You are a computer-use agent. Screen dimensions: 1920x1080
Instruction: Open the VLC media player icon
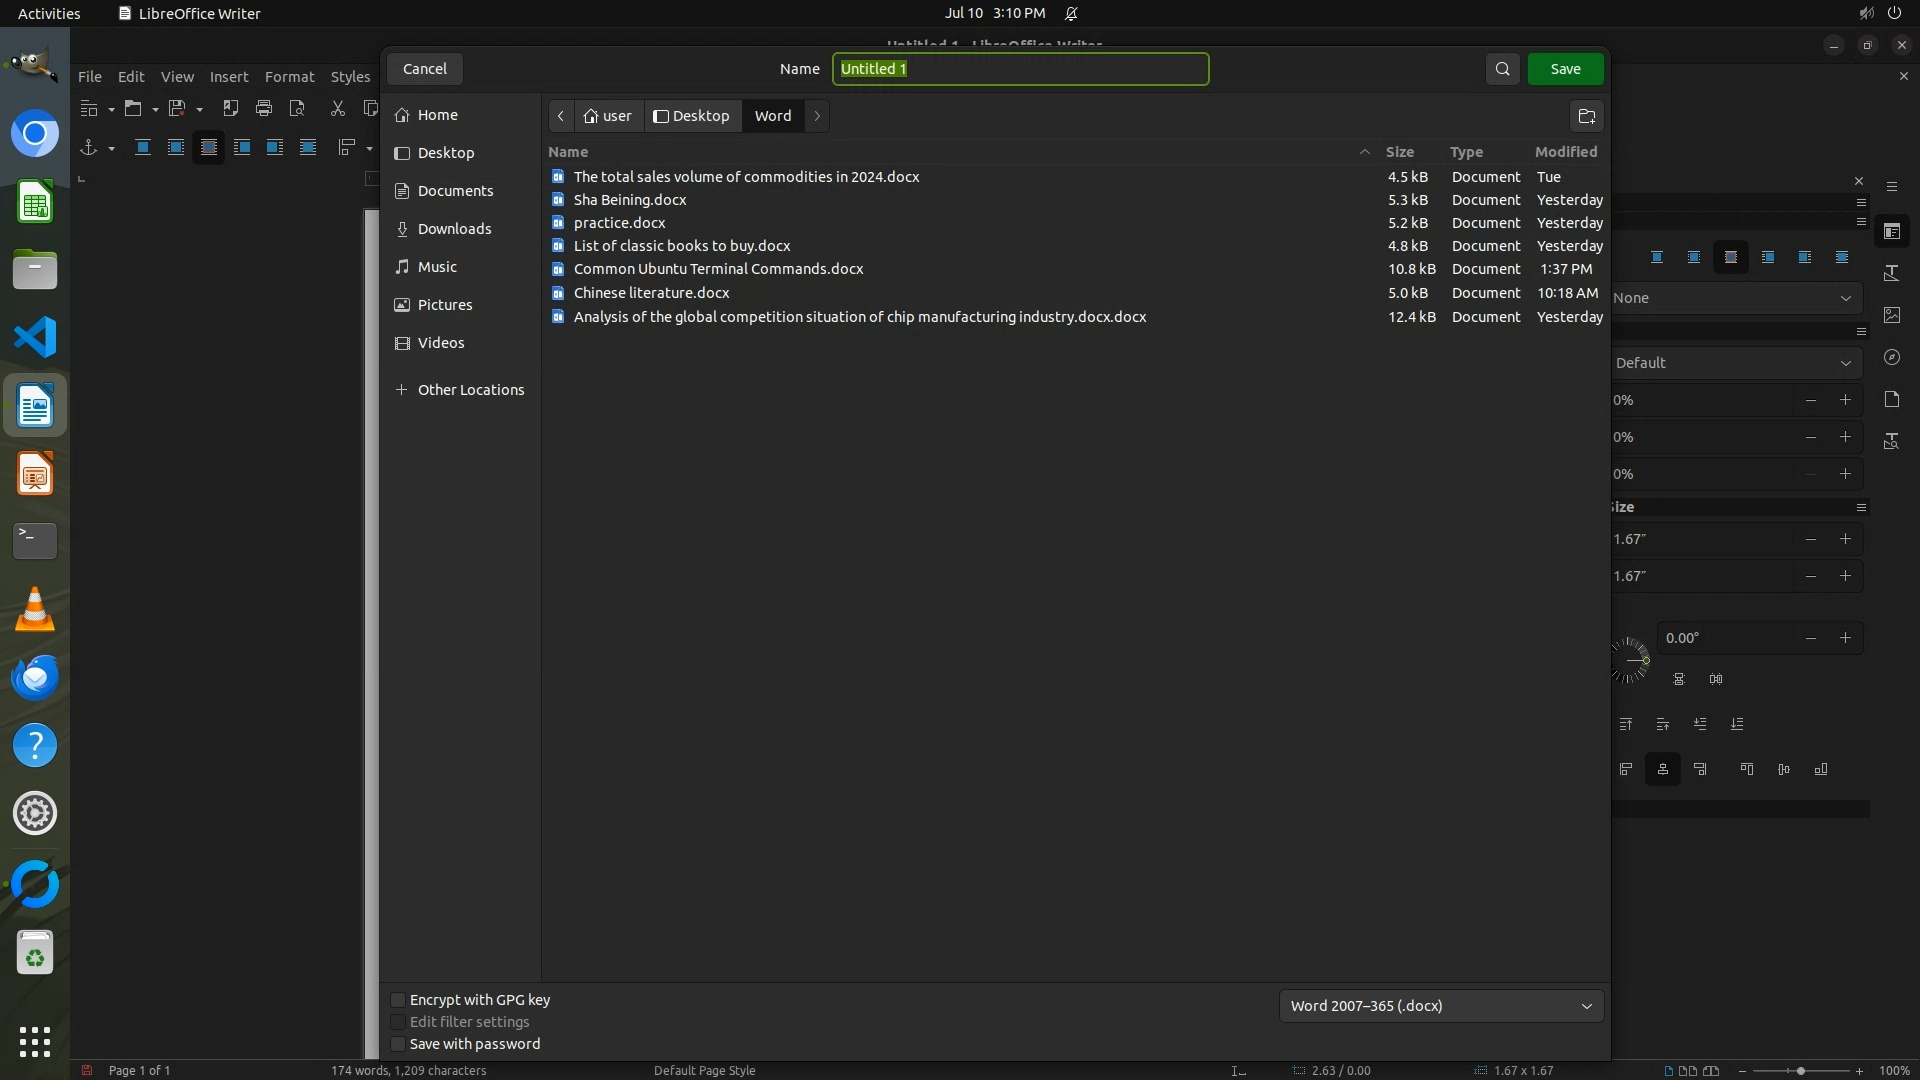point(35,610)
